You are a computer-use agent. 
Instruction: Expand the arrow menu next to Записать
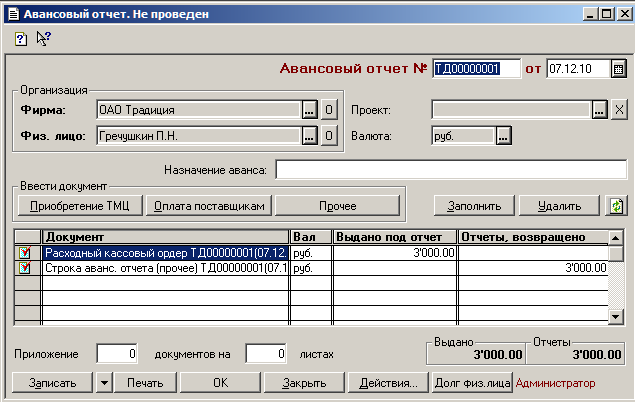103,383
